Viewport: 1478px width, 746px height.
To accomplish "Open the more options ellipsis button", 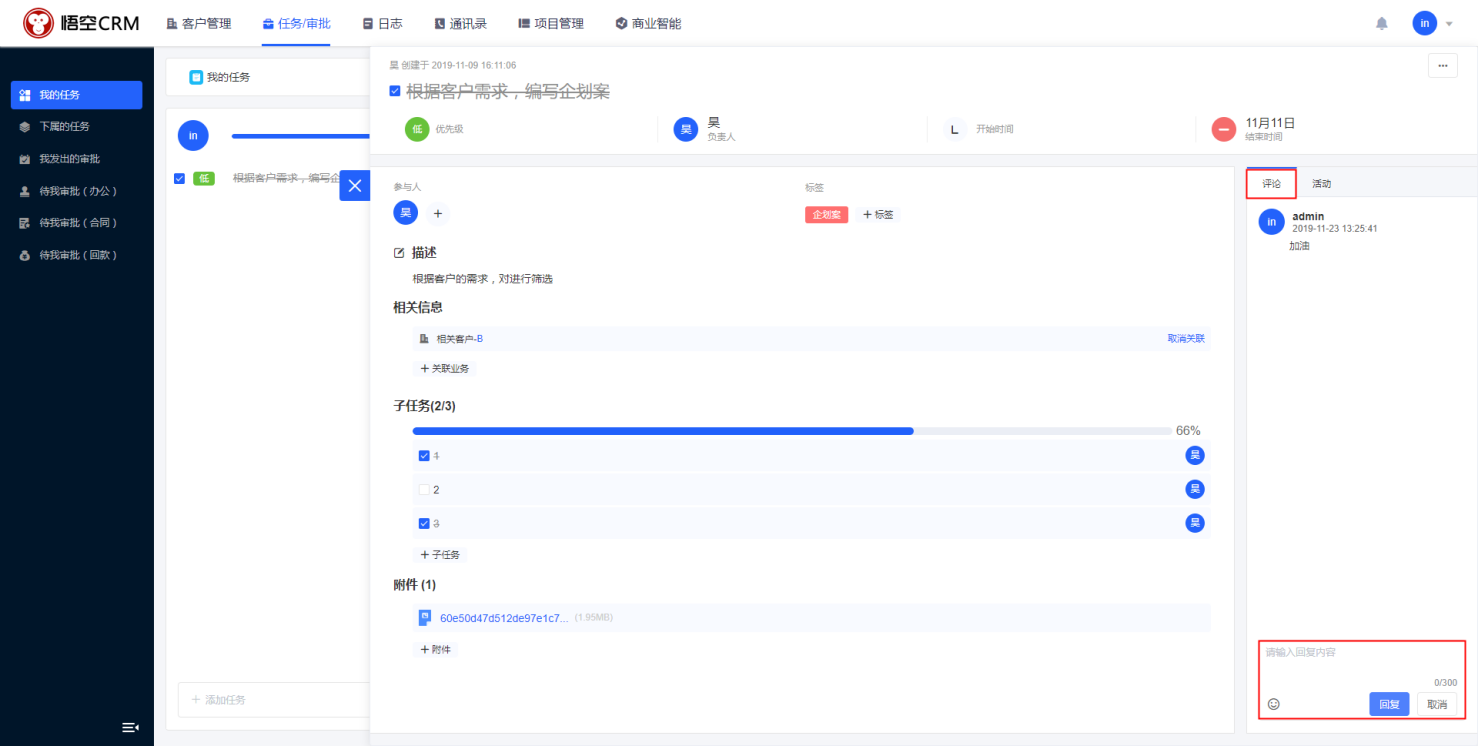I will [1441, 65].
